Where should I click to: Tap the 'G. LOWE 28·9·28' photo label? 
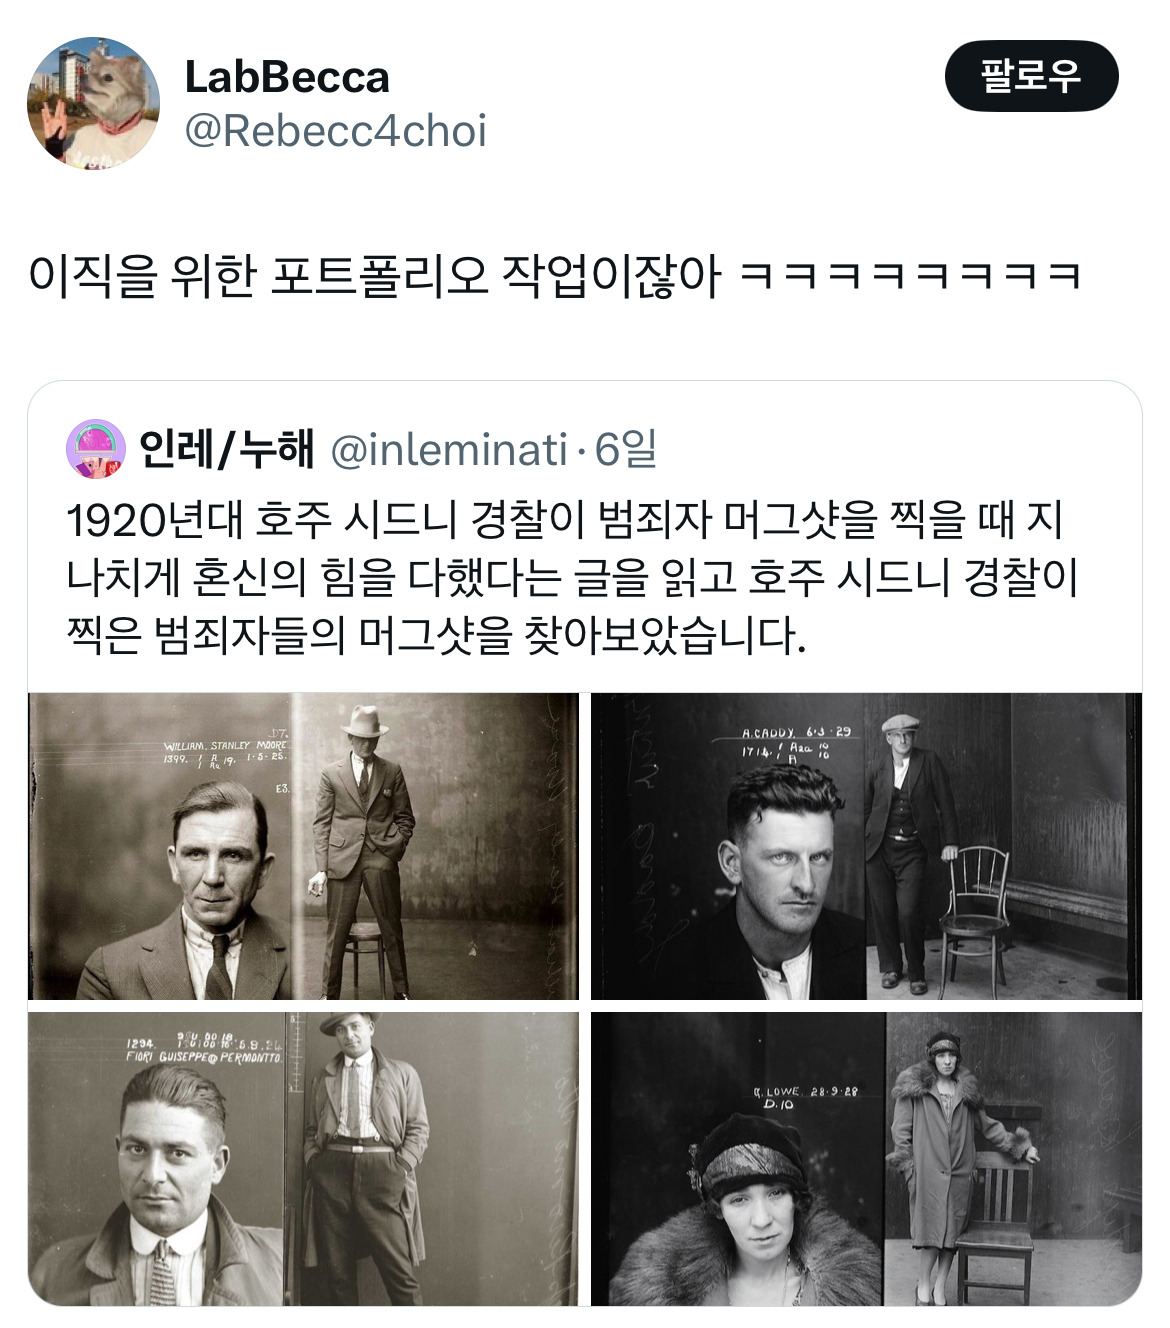coord(805,1092)
